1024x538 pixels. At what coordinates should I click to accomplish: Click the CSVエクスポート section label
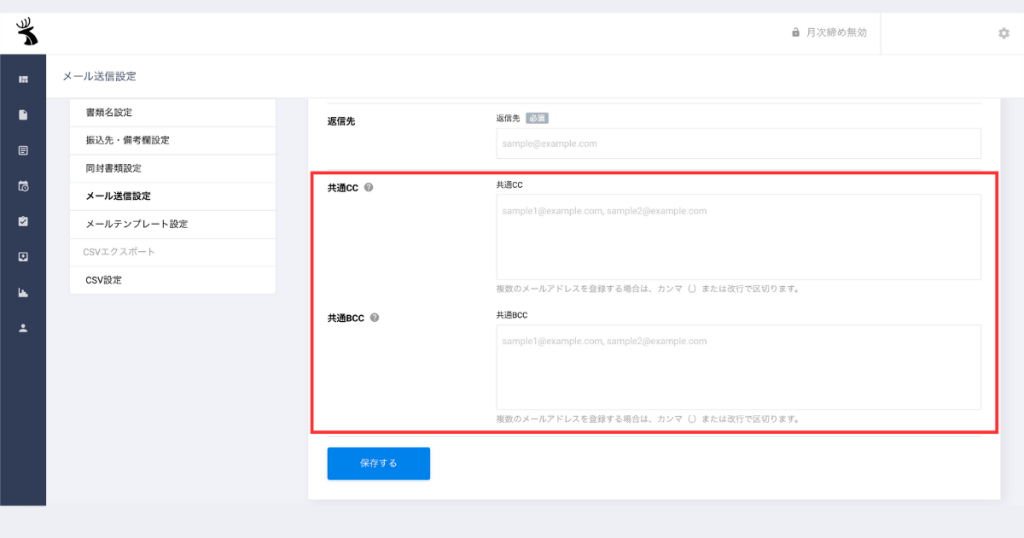click(119, 252)
